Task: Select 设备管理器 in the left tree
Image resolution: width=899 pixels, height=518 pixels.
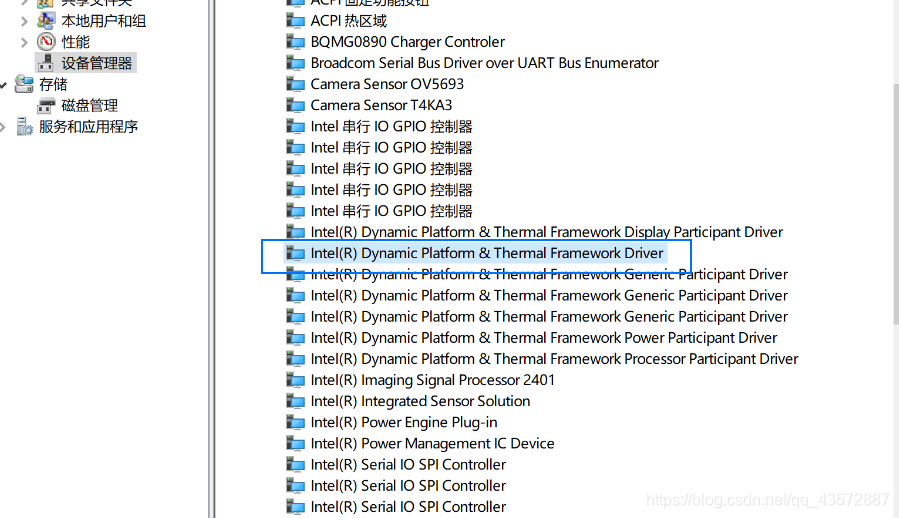Action: (97, 63)
